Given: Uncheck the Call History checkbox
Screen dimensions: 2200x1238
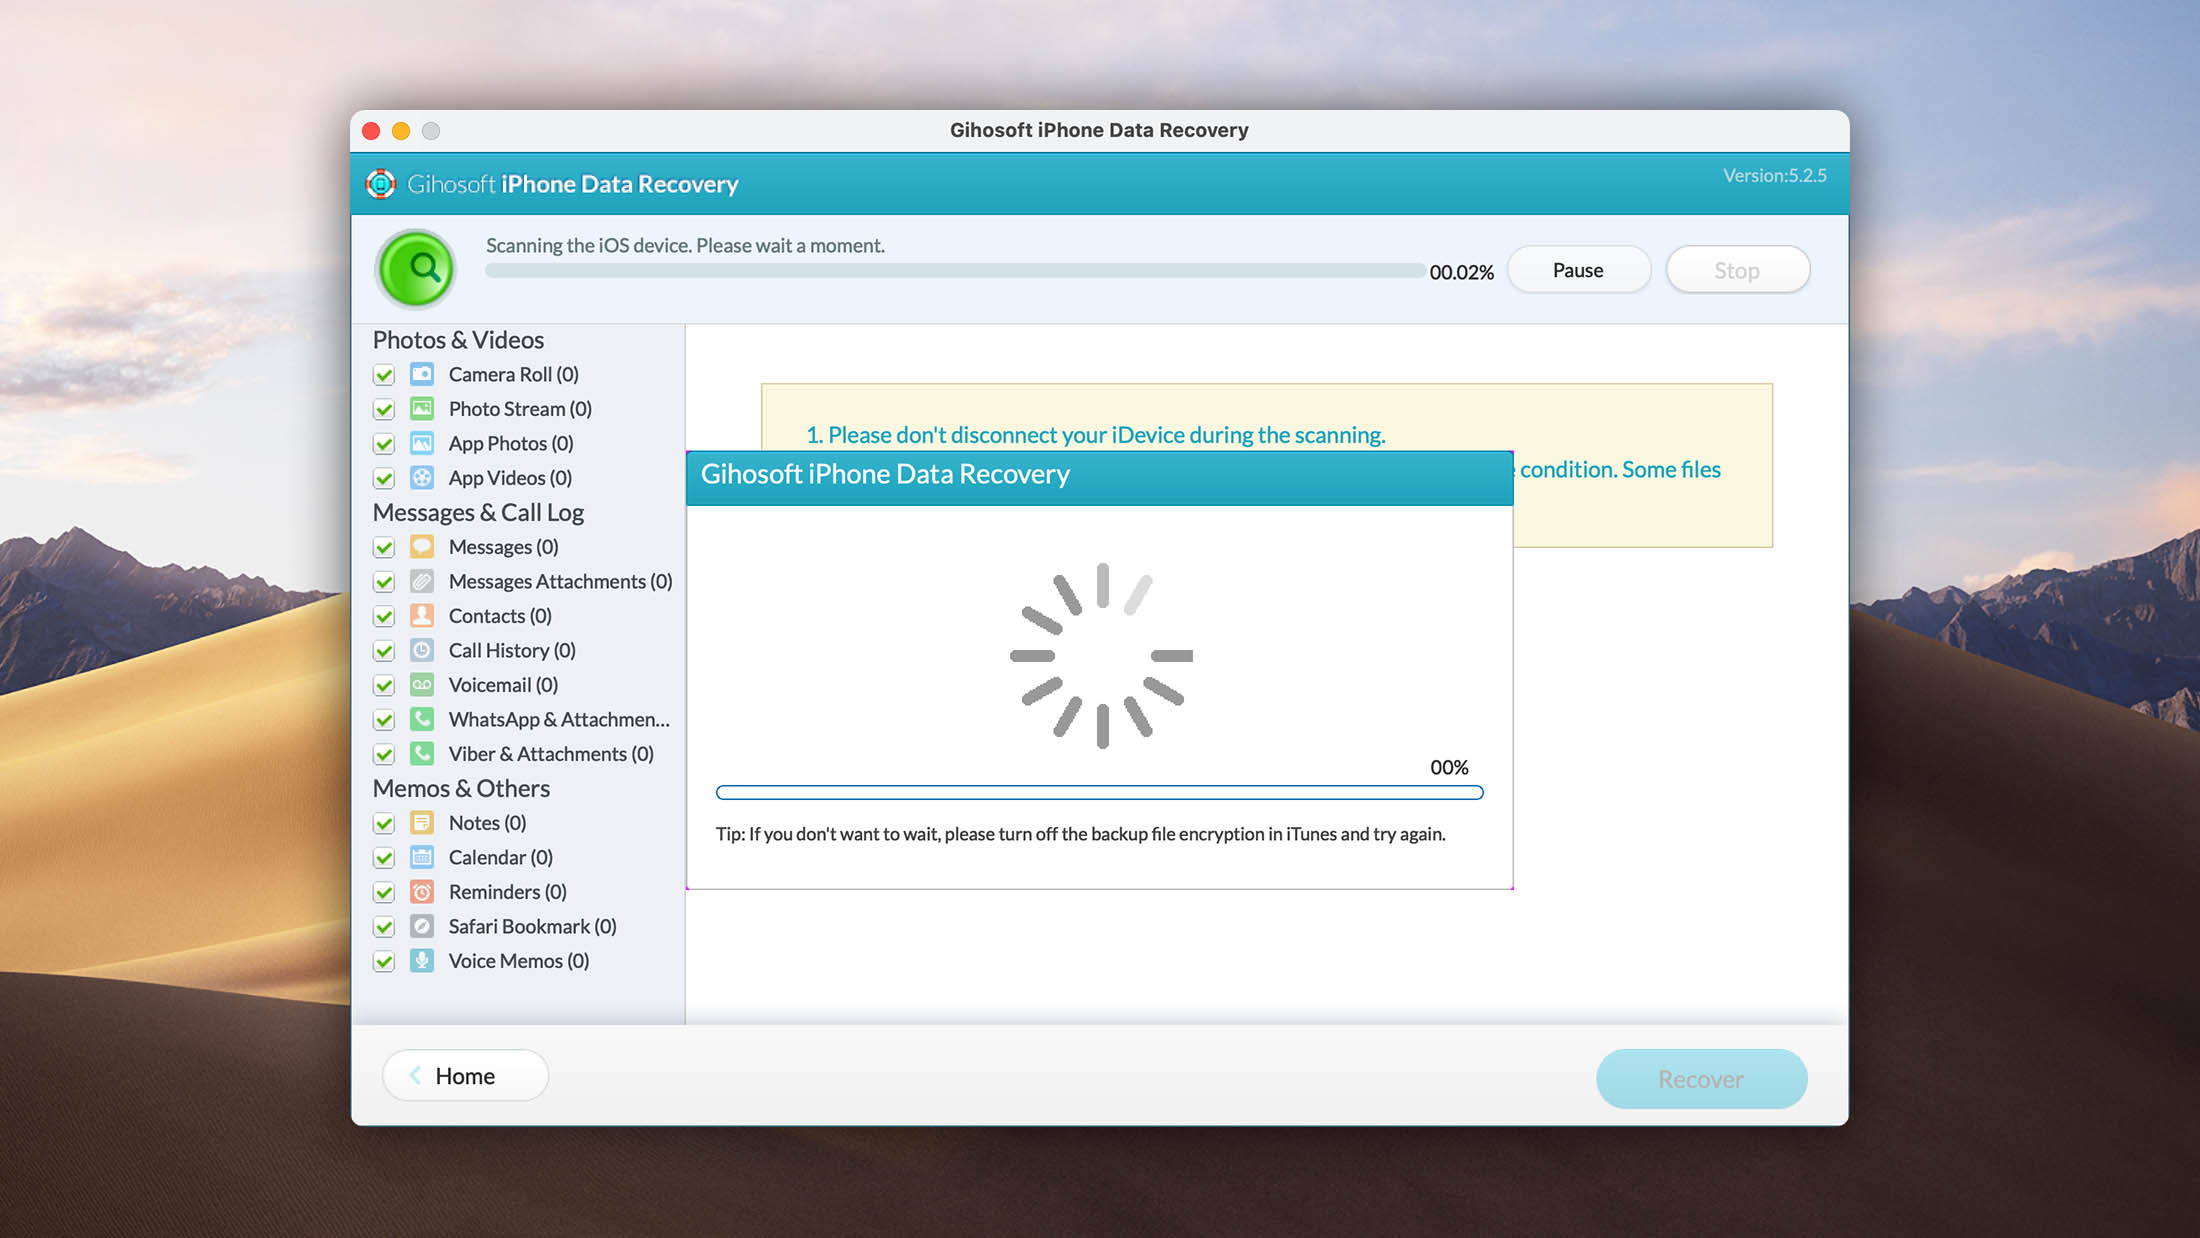Looking at the screenshot, I should (384, 651).
